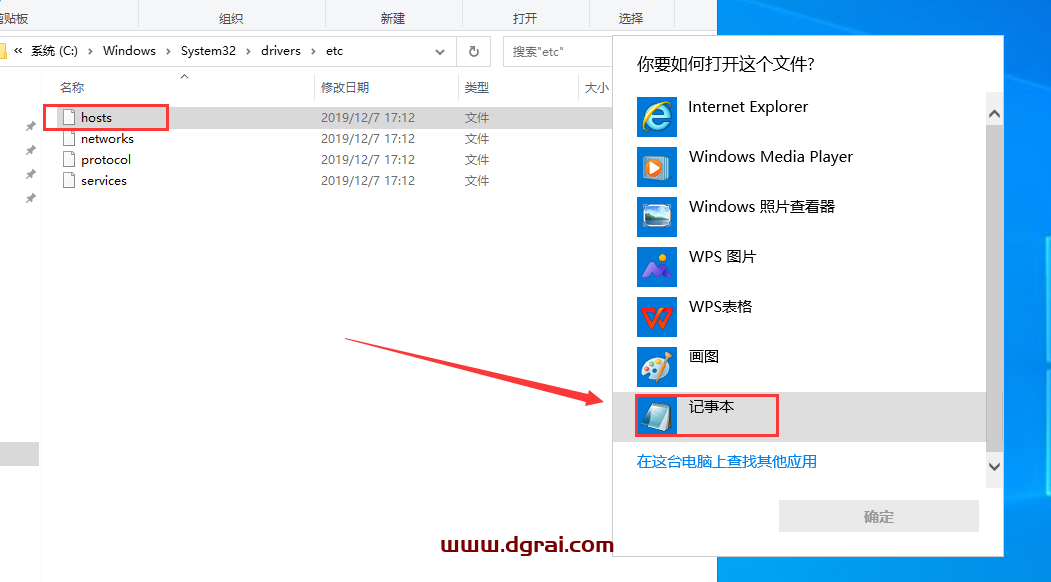Image resolution: width=1051 pixels, height=582 pixels.
Task: Click the 文件 type cell of the protocol row
Action: point(477,160)
